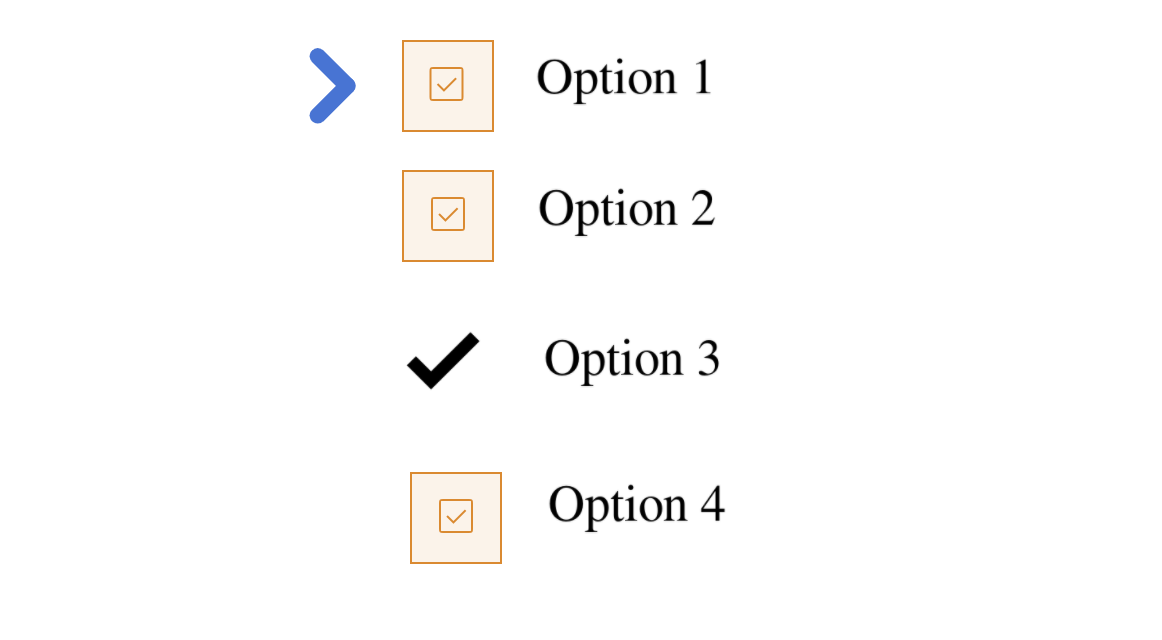Click the word Option in the third row
Viewport: 1162px width, 640px height.
coord(614,360)
